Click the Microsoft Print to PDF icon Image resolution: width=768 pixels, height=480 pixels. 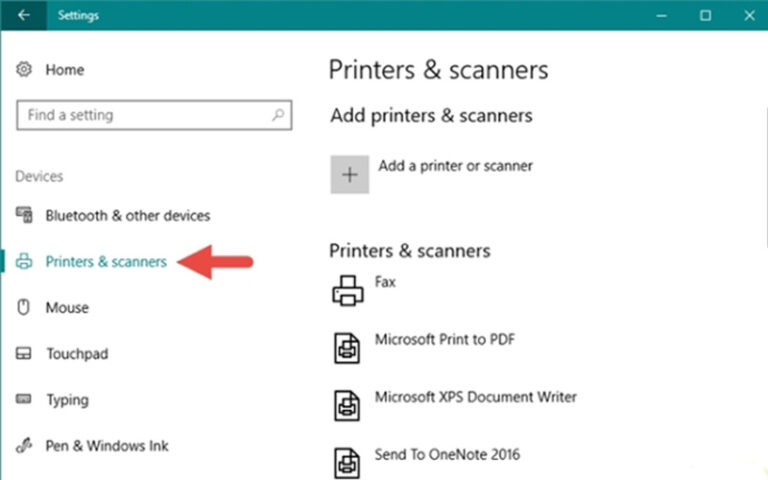pos(347,348)
